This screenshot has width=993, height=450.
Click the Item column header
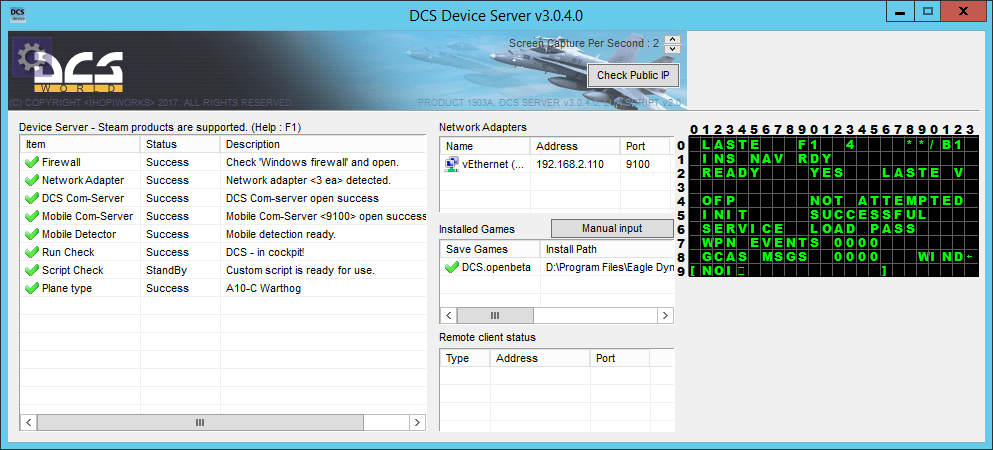80,144
